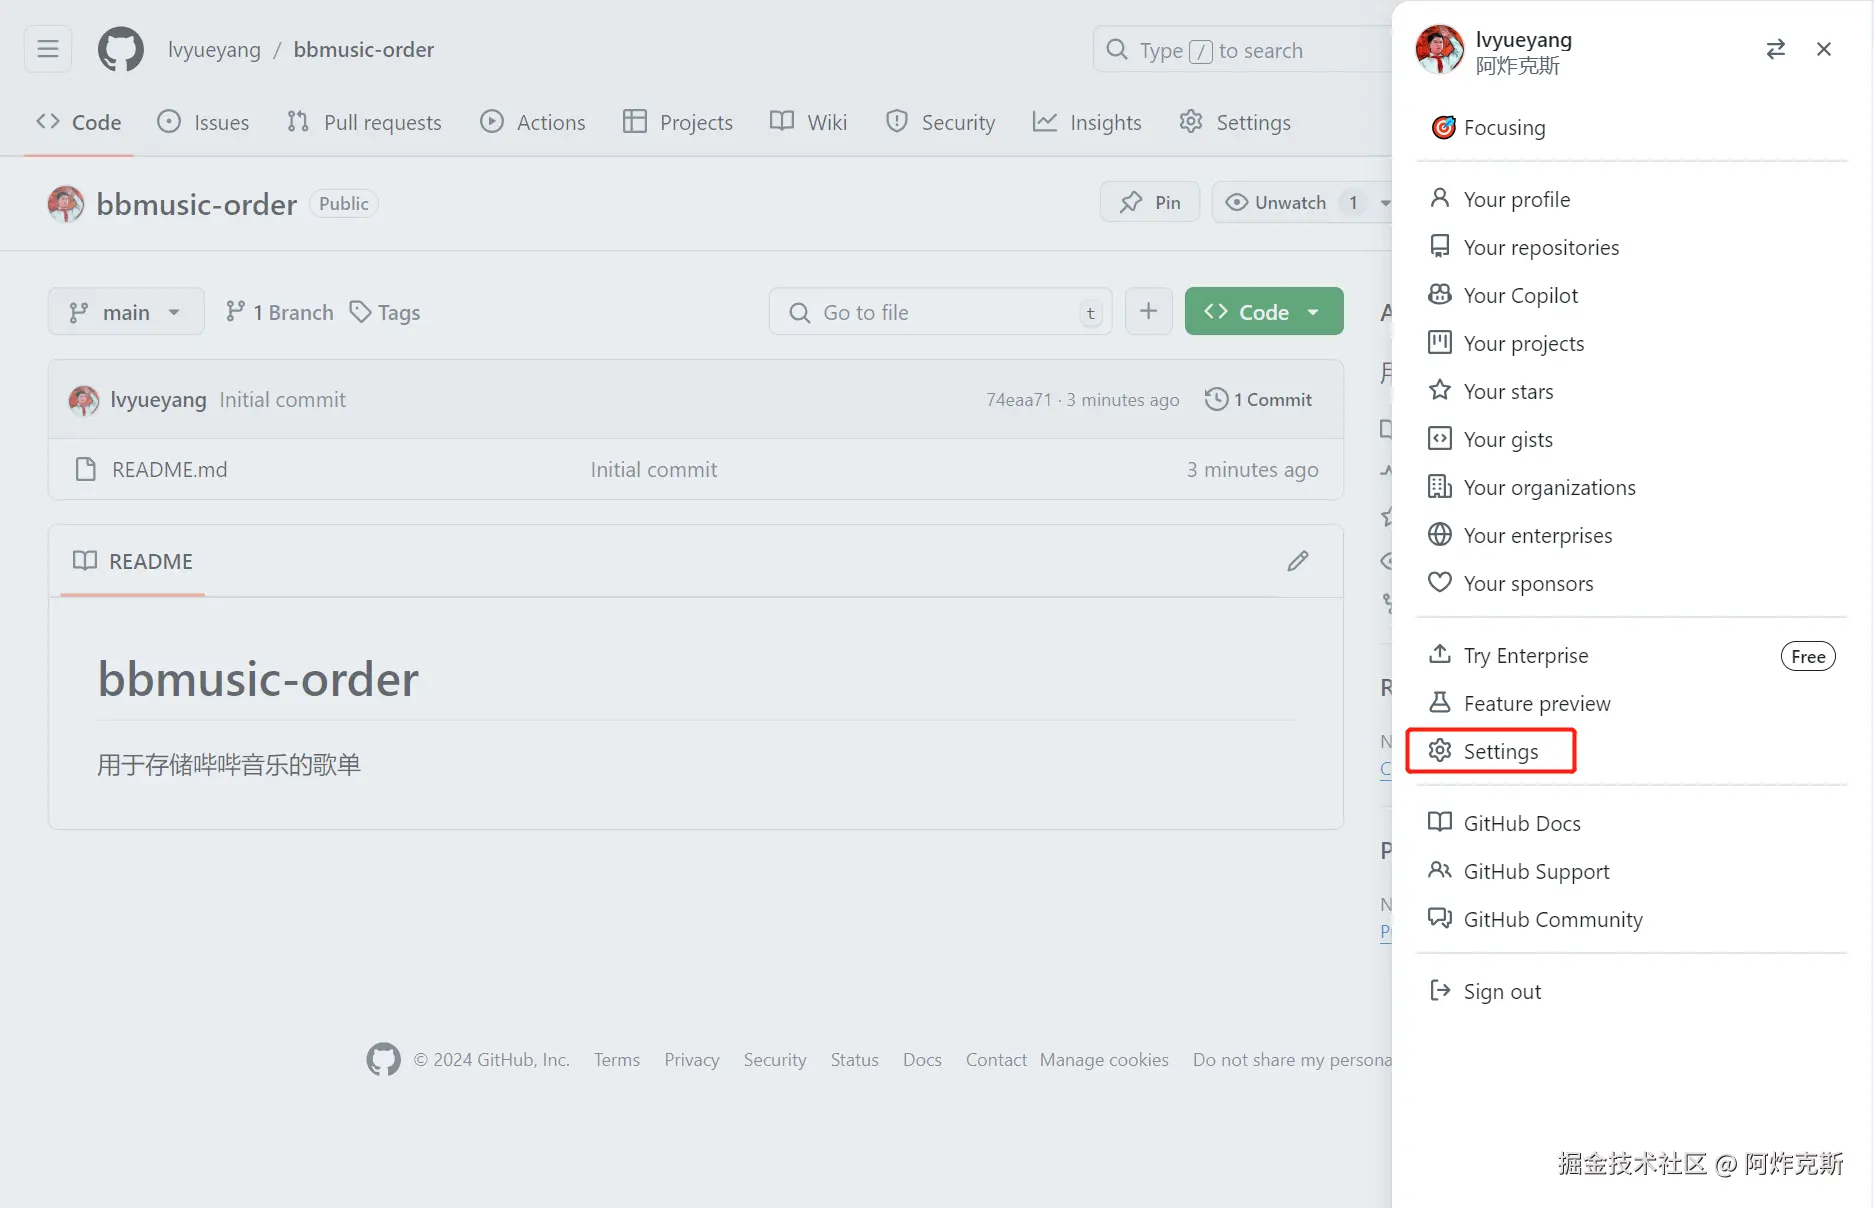
Task: Click the Free badge next to Try Enterprise
Action: click(1808, 656)
